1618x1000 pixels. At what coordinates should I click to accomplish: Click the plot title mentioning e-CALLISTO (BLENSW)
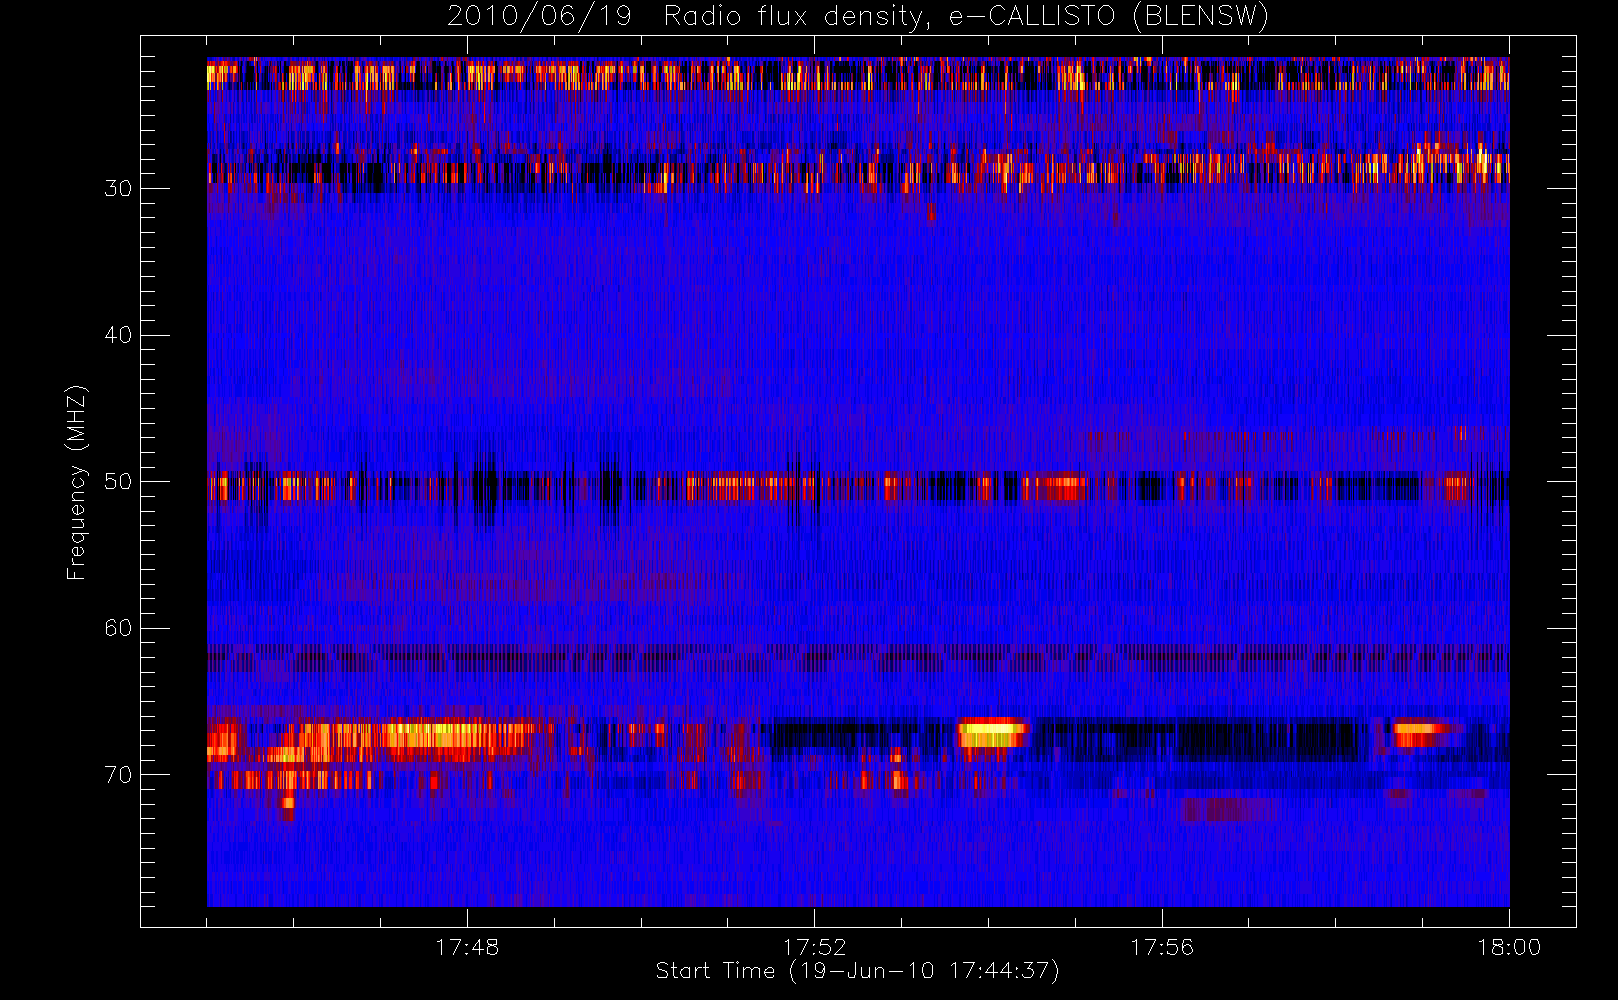pos(858,17)
